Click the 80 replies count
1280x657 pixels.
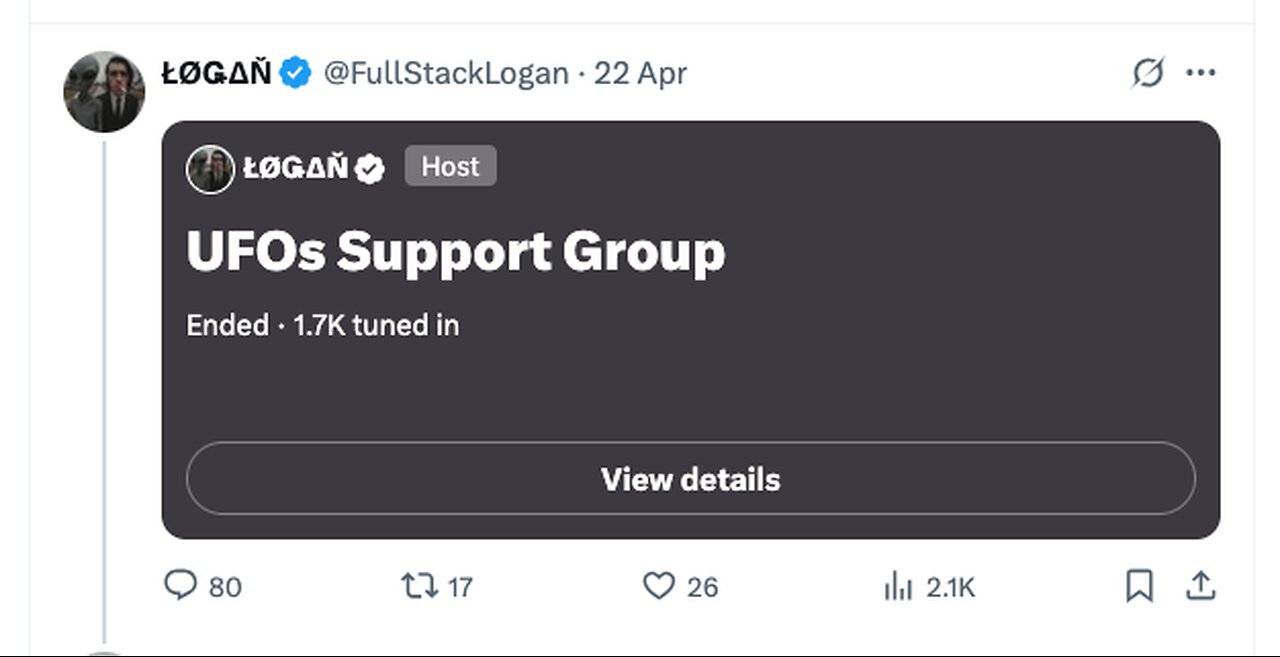[x=225, y=587]
